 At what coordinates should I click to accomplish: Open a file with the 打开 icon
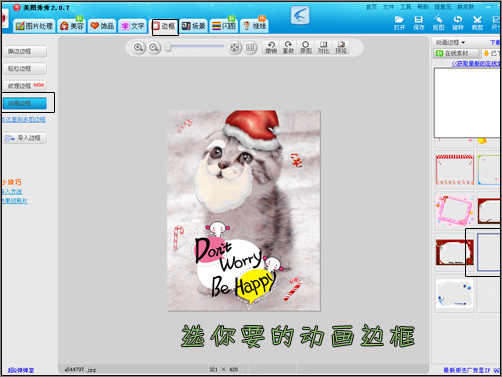pos(399,23)
